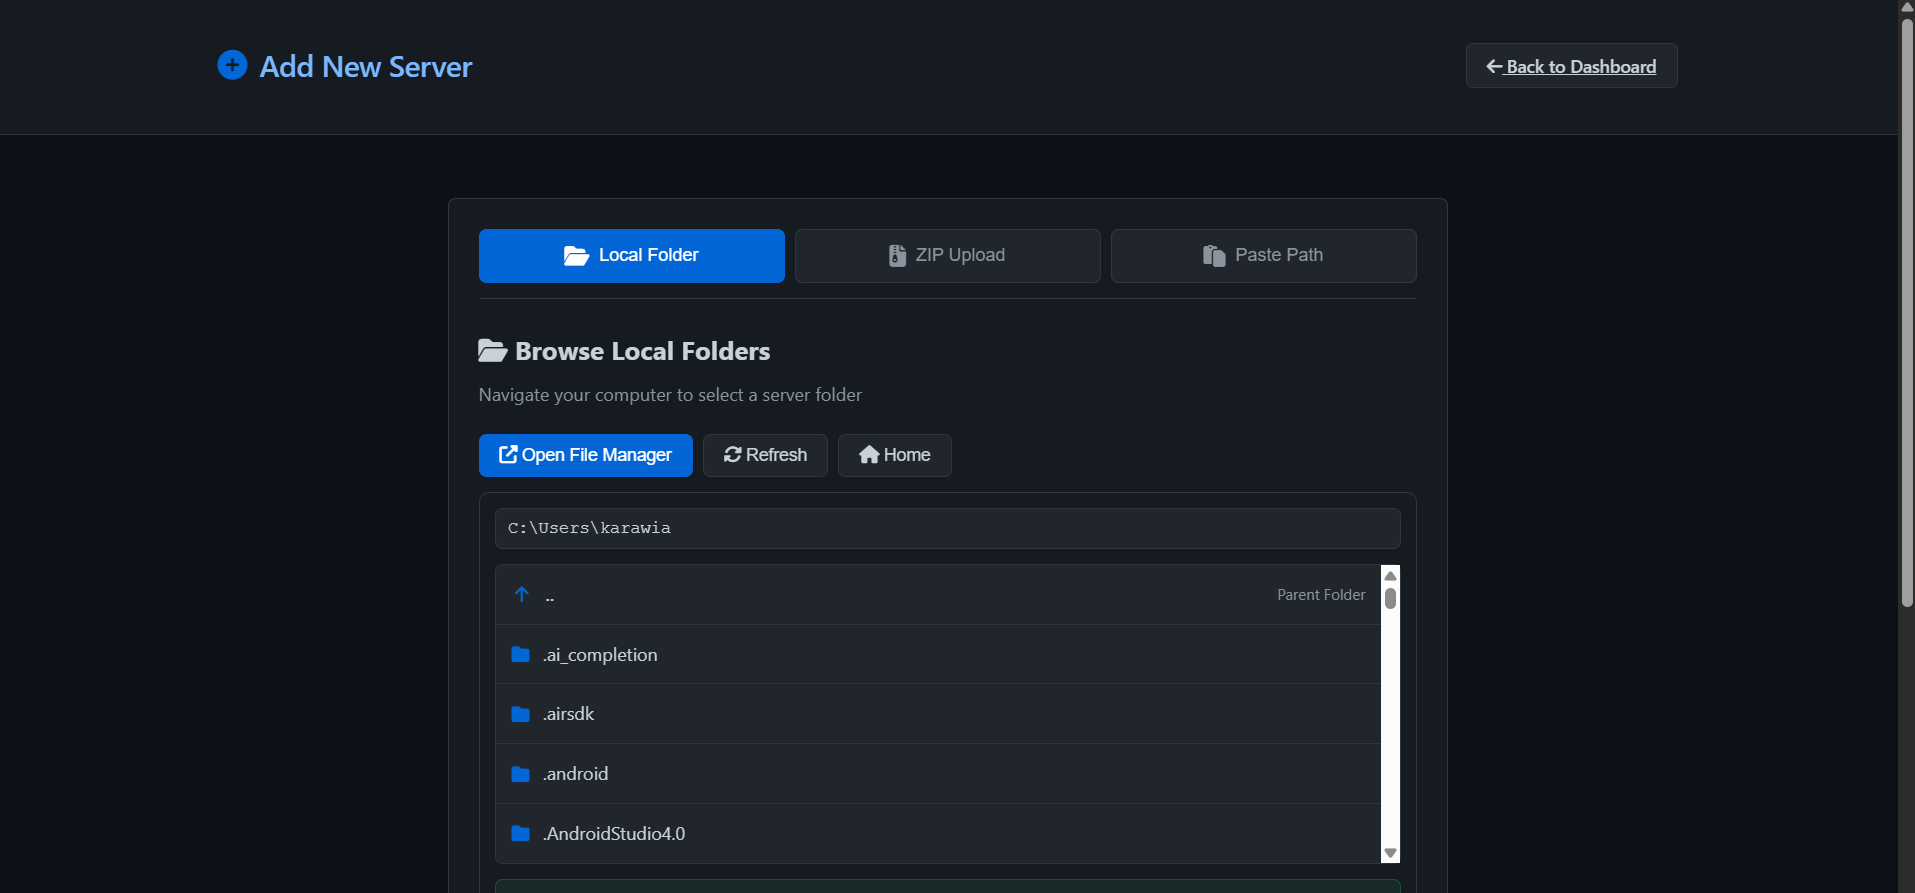Click the folder icon next to .android
1915x893 pixels.
520,774
